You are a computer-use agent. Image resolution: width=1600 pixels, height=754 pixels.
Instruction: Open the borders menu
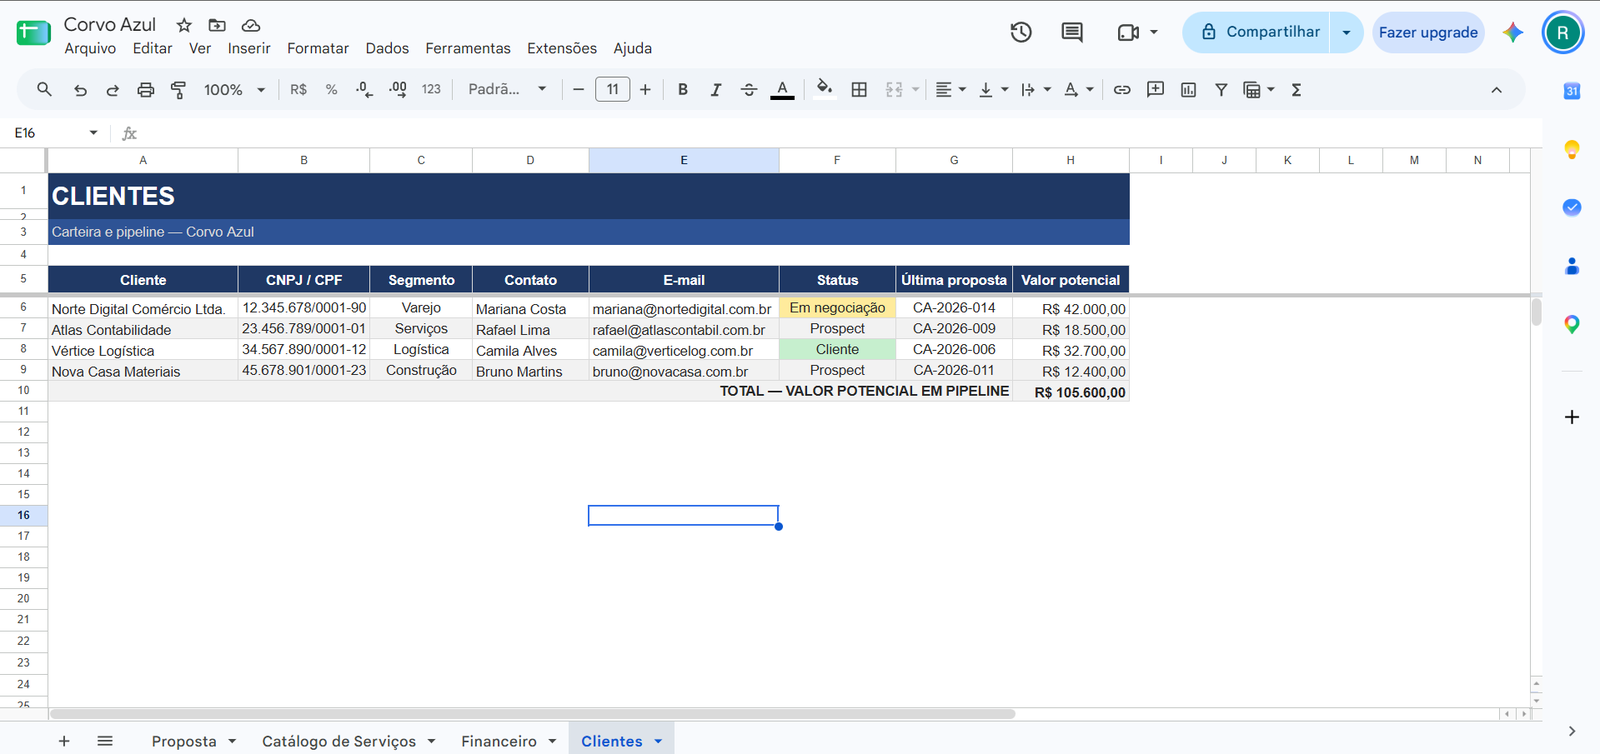[x=859, y=90]
